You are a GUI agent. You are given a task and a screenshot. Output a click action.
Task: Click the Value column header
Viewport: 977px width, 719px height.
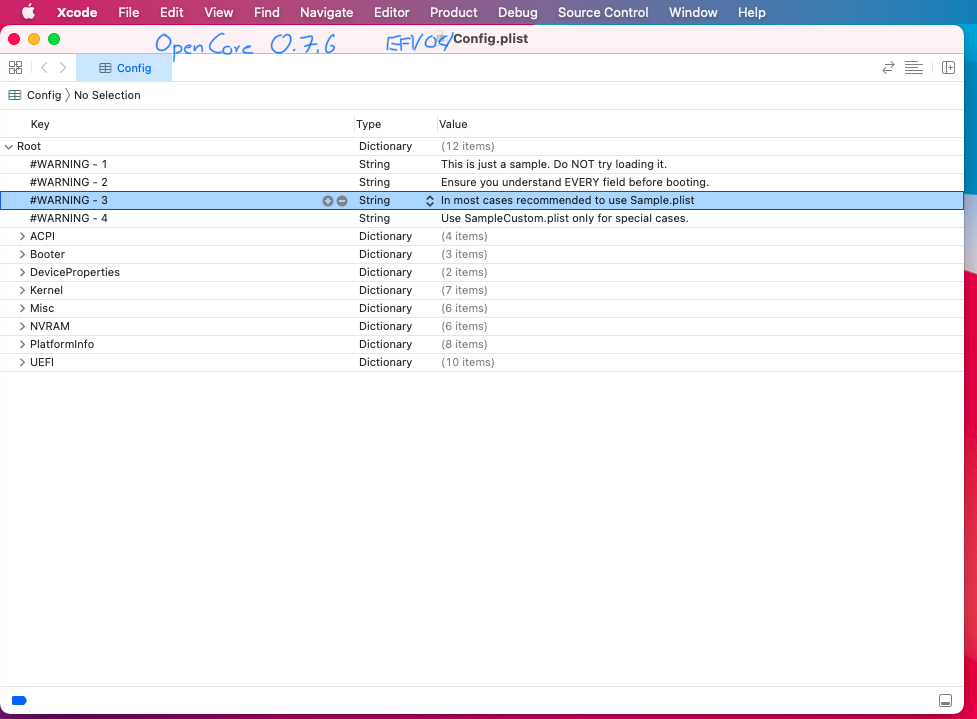pyautogui.click(x=453, y=124)
